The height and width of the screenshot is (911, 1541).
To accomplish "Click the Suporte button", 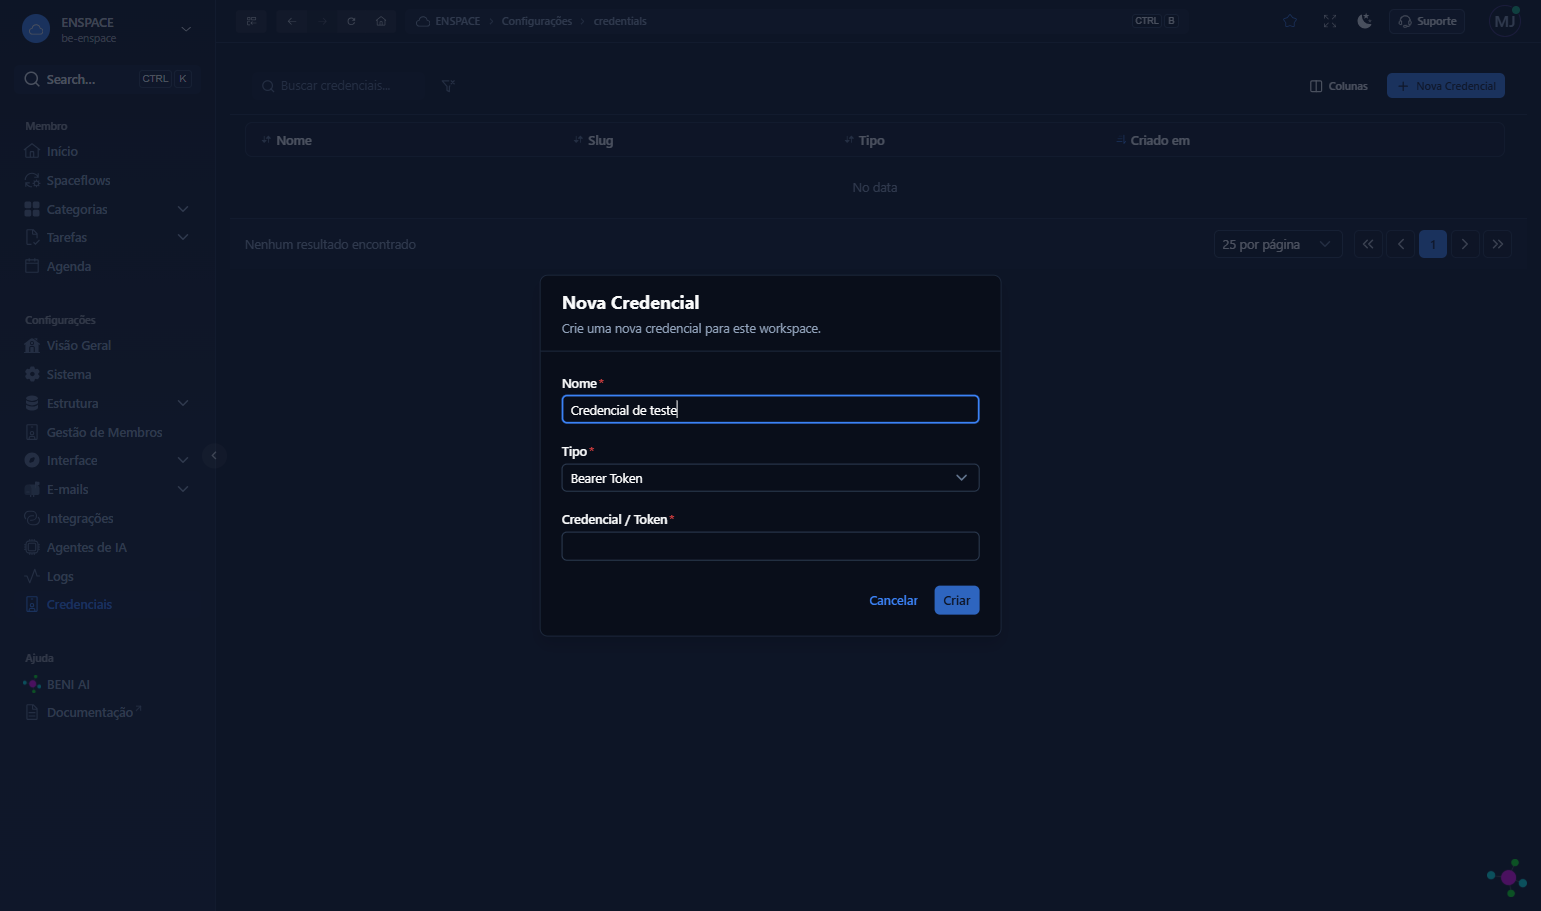I will 1427,21.
